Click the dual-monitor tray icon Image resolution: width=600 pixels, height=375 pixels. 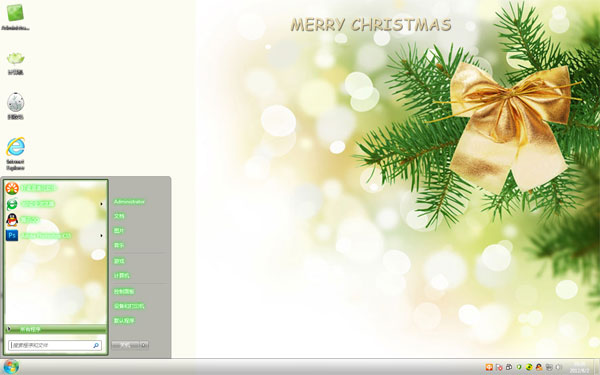[x=509, y=367]
